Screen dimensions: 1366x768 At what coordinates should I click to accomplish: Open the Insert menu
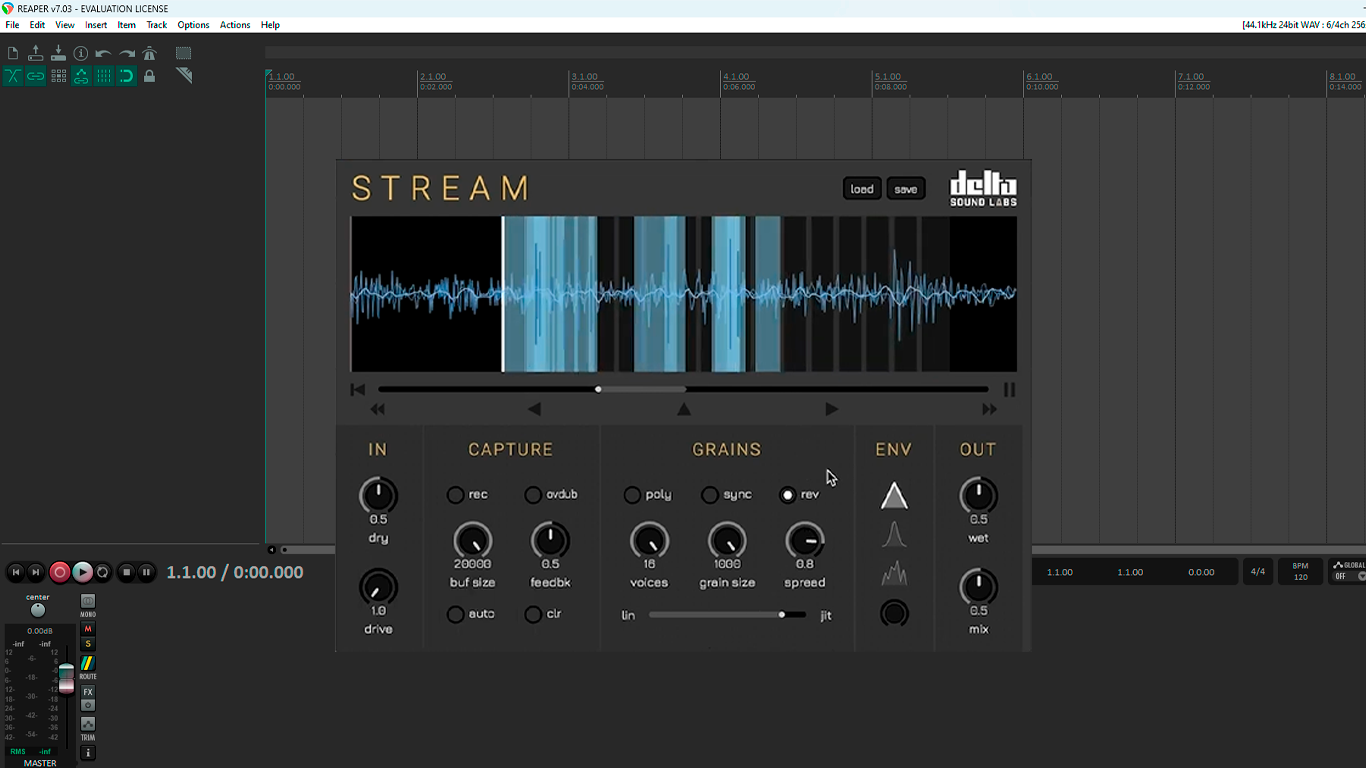coord(96,25)
